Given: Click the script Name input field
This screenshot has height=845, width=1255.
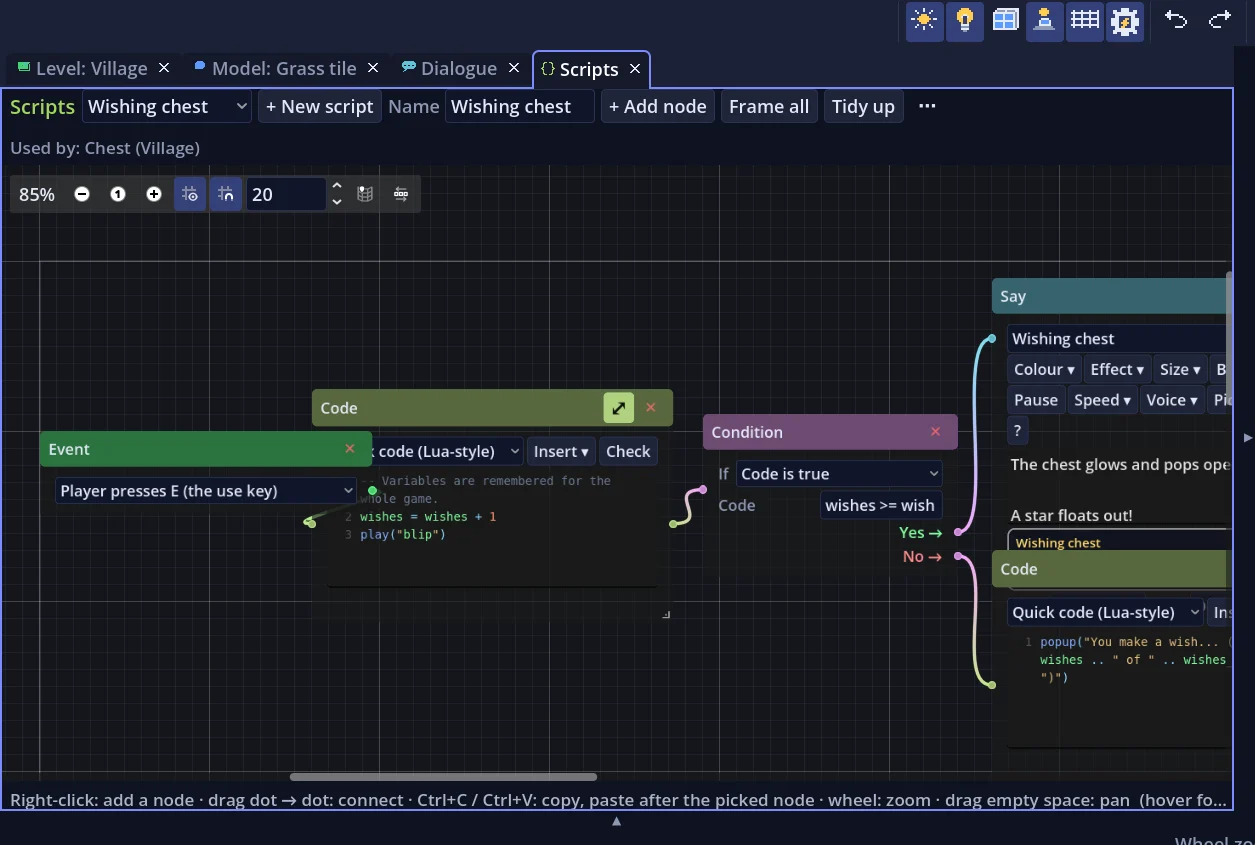Looking at the screenshot, I should pos(519,106).
